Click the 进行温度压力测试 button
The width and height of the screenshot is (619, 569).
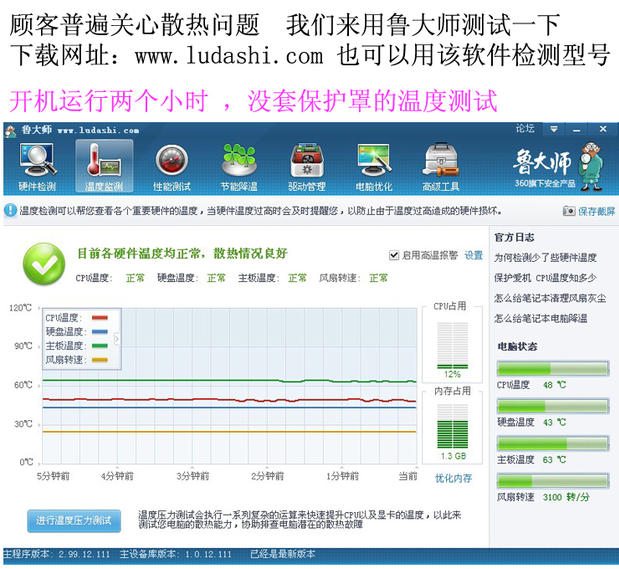pos(74,521)
